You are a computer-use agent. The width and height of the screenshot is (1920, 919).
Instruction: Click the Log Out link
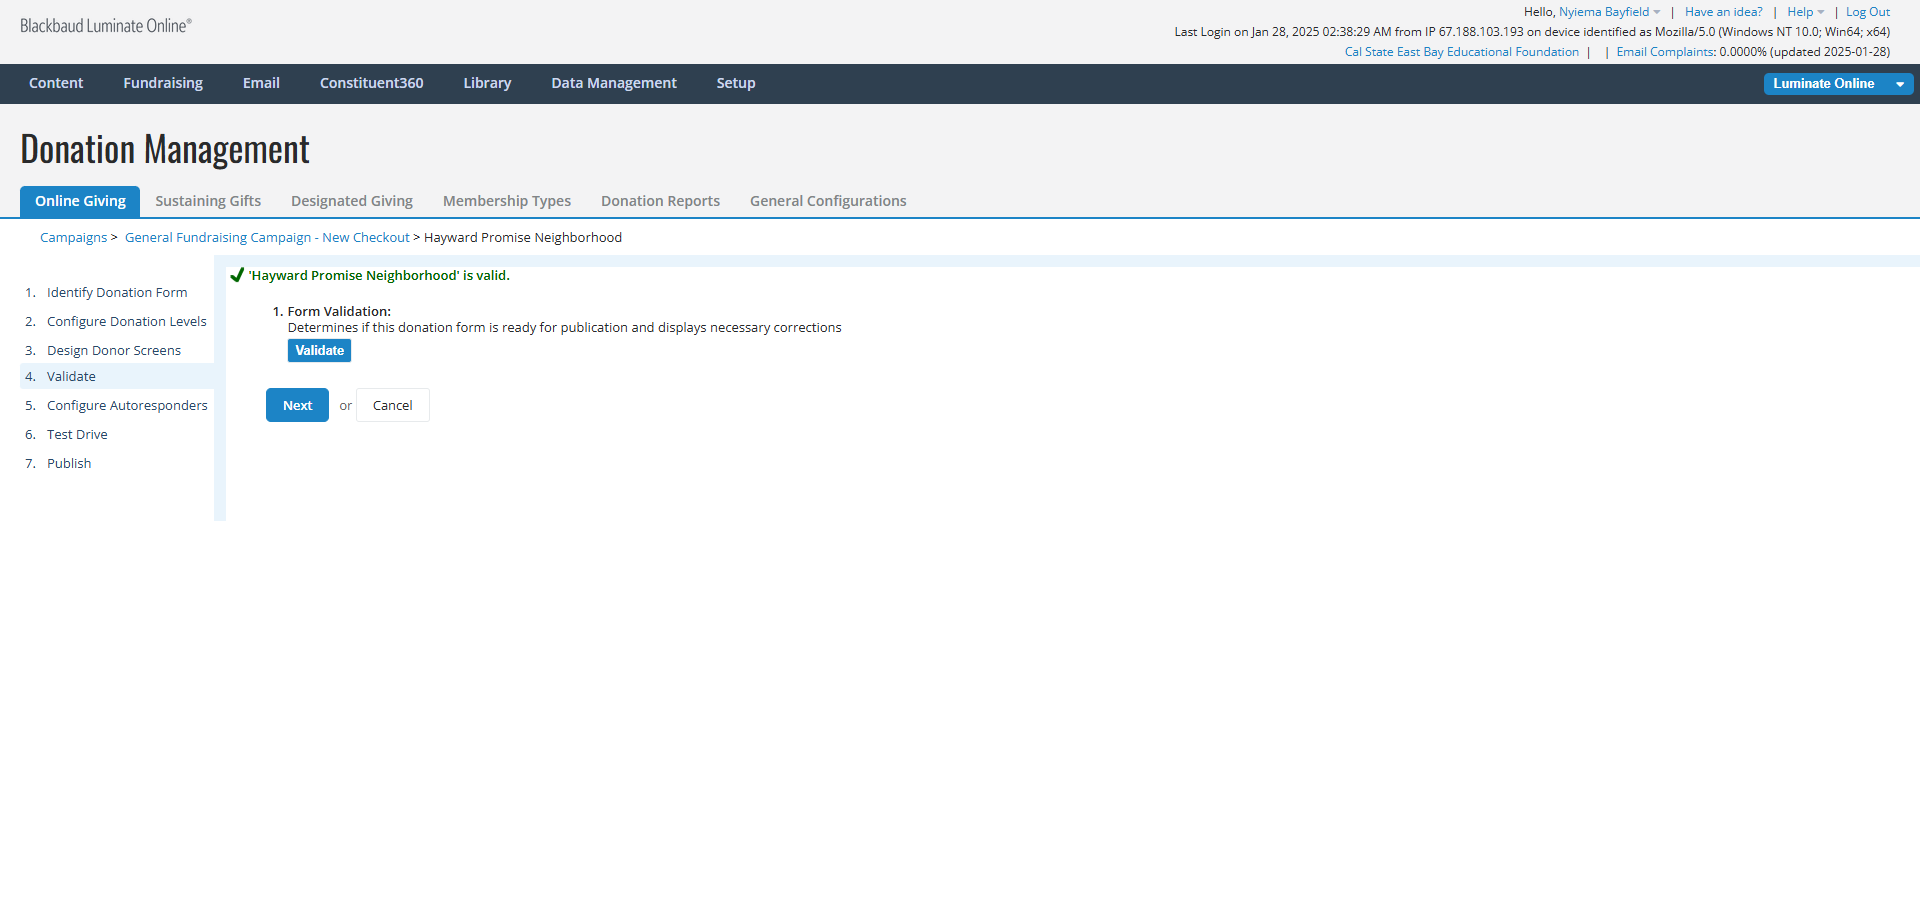point(1868,12)
